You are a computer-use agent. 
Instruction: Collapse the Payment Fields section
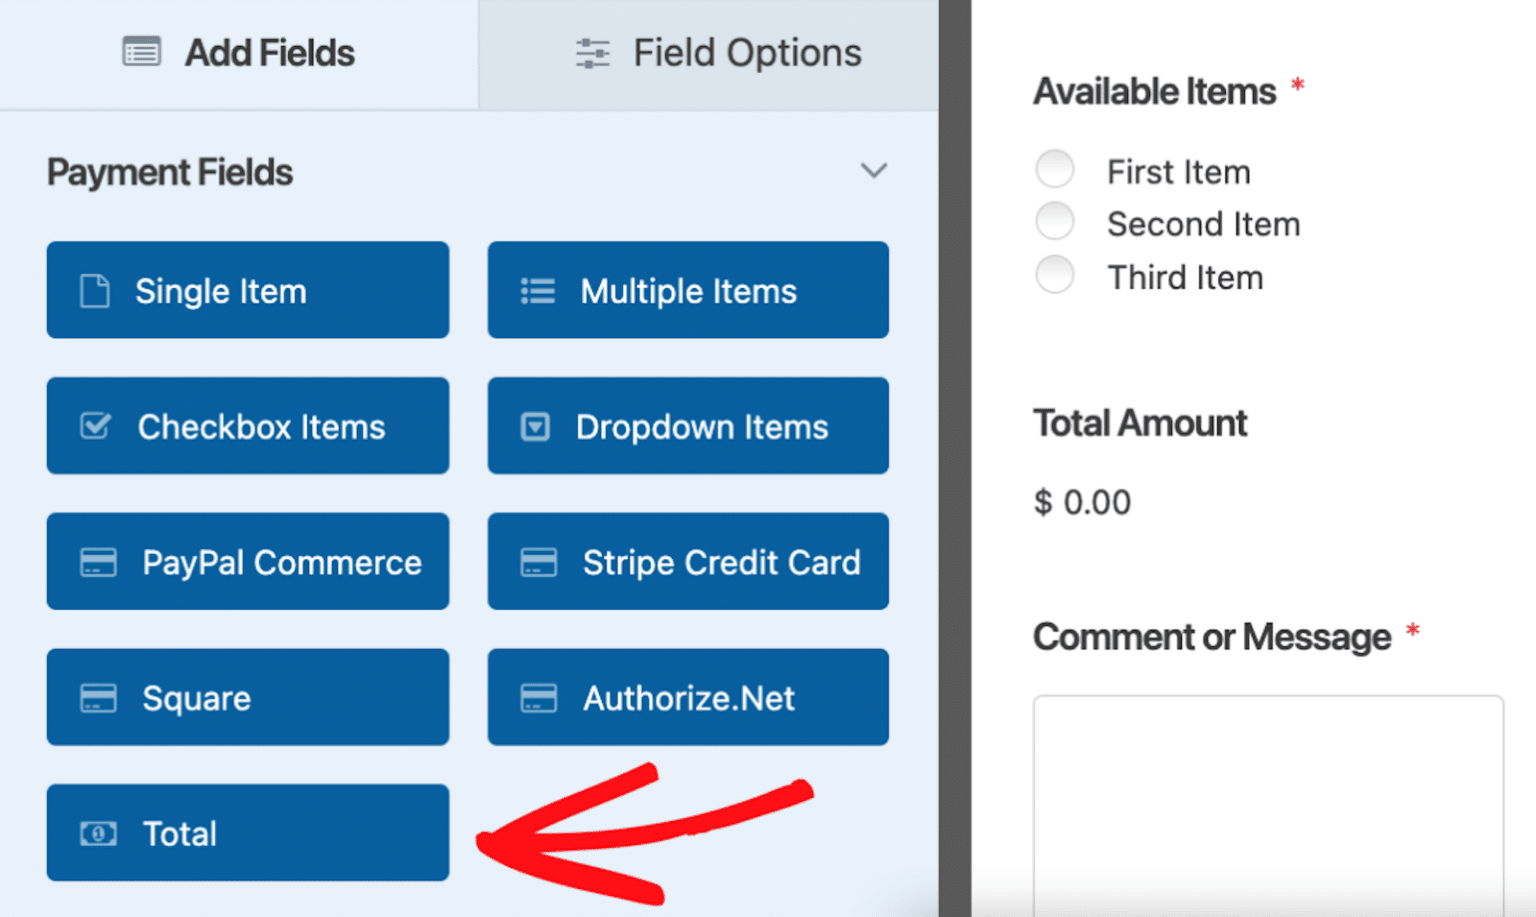pyautogui.click(x=874, y=171)
